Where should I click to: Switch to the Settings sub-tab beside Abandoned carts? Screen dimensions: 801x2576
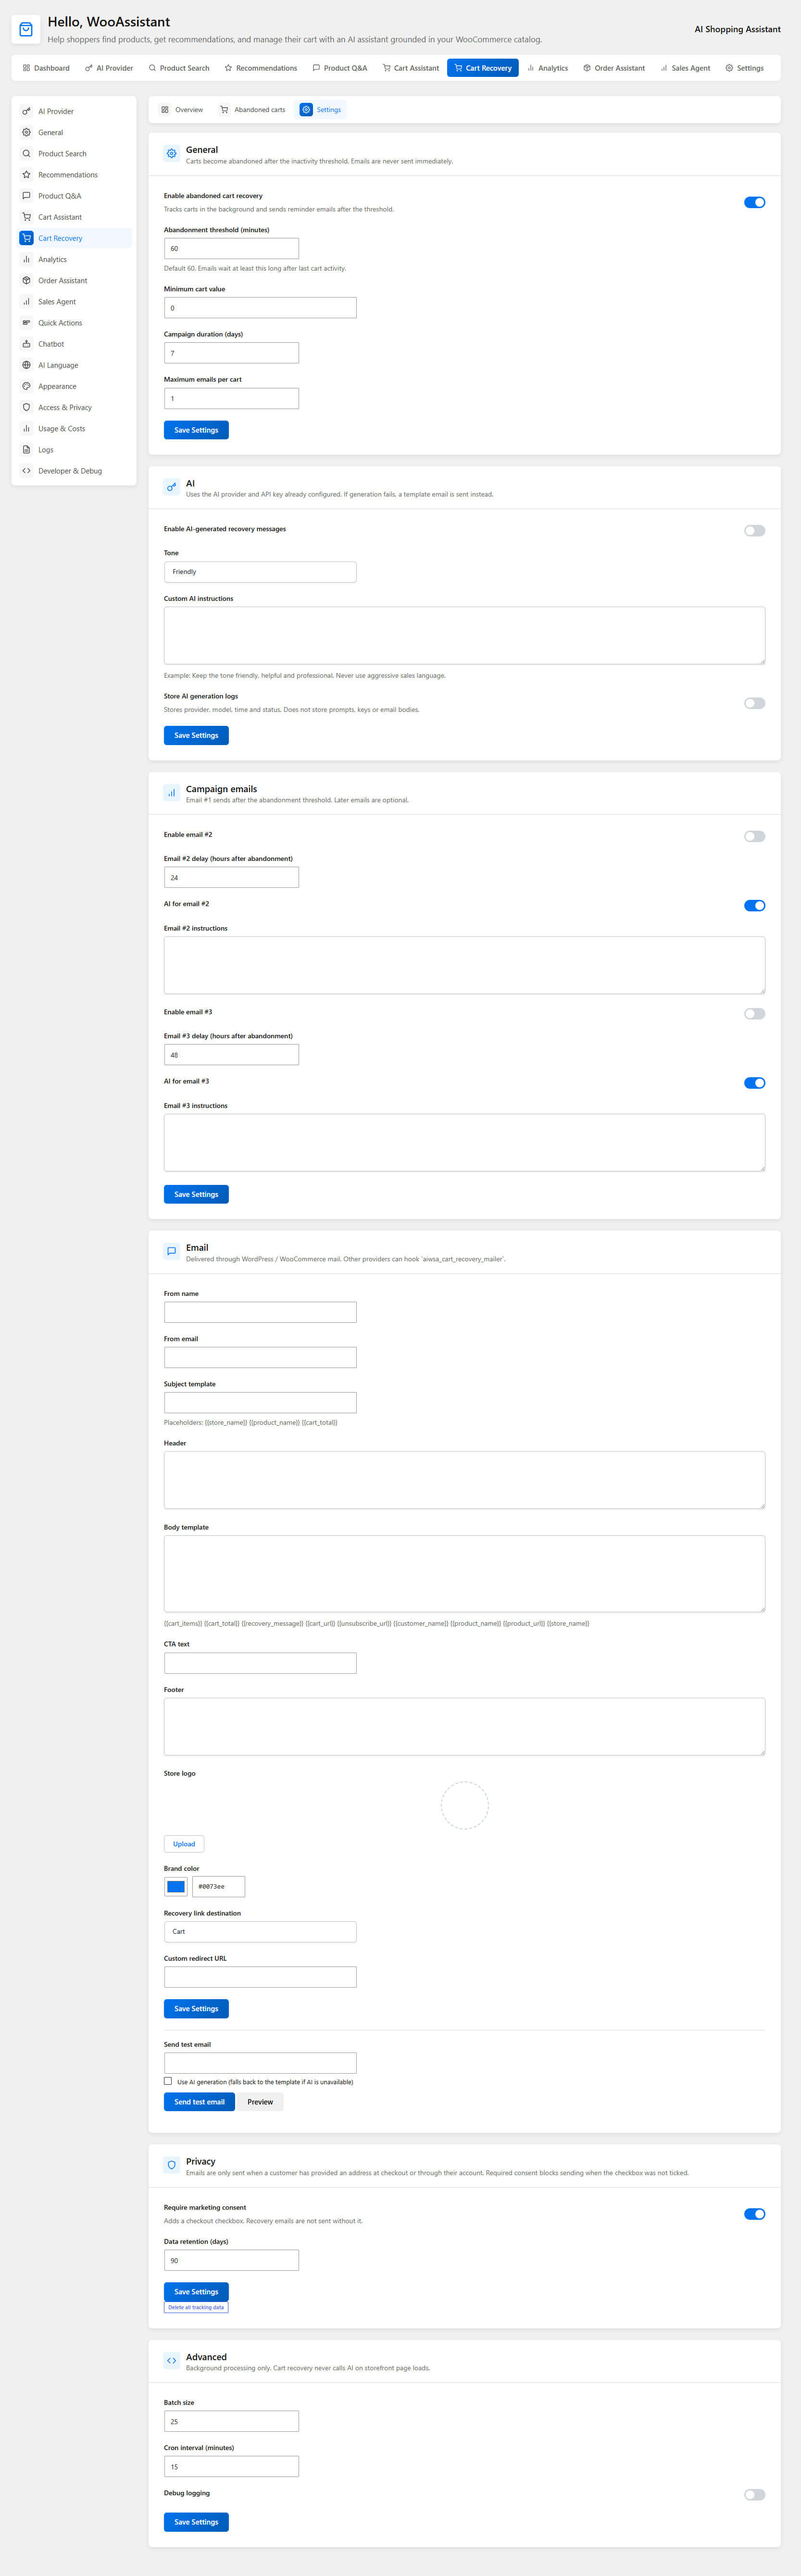click(x=322, y=110)
